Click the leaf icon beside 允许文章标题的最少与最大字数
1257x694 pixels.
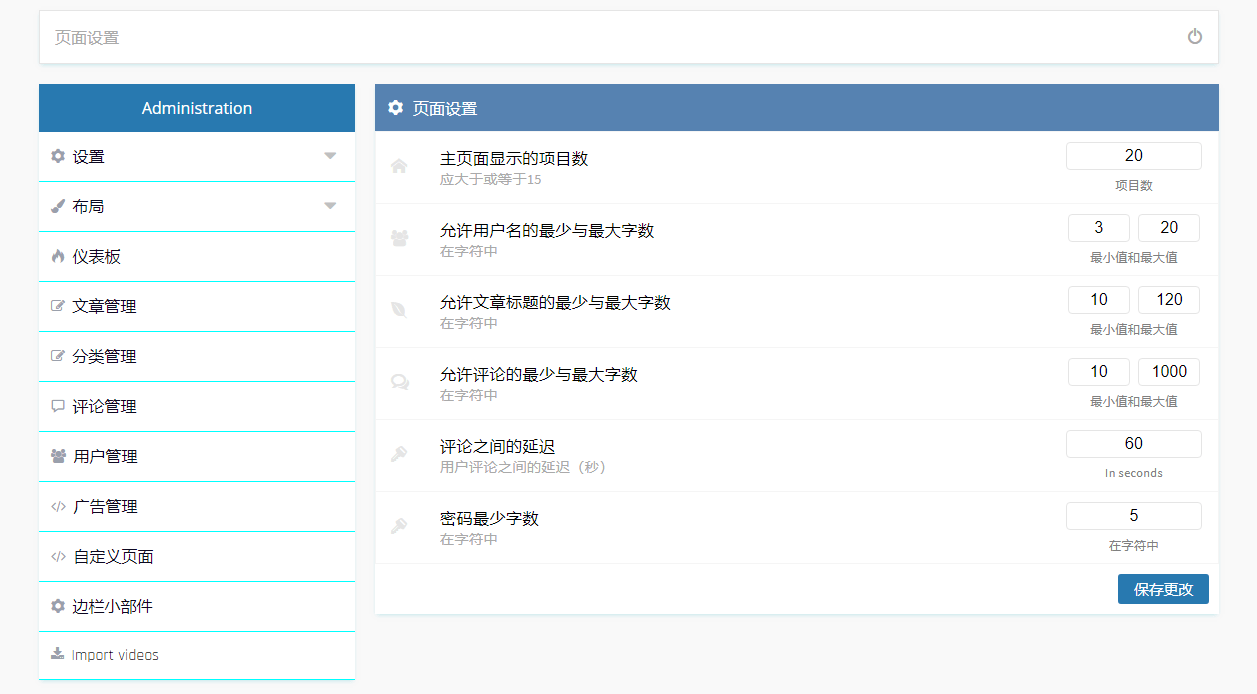(399, 310)
